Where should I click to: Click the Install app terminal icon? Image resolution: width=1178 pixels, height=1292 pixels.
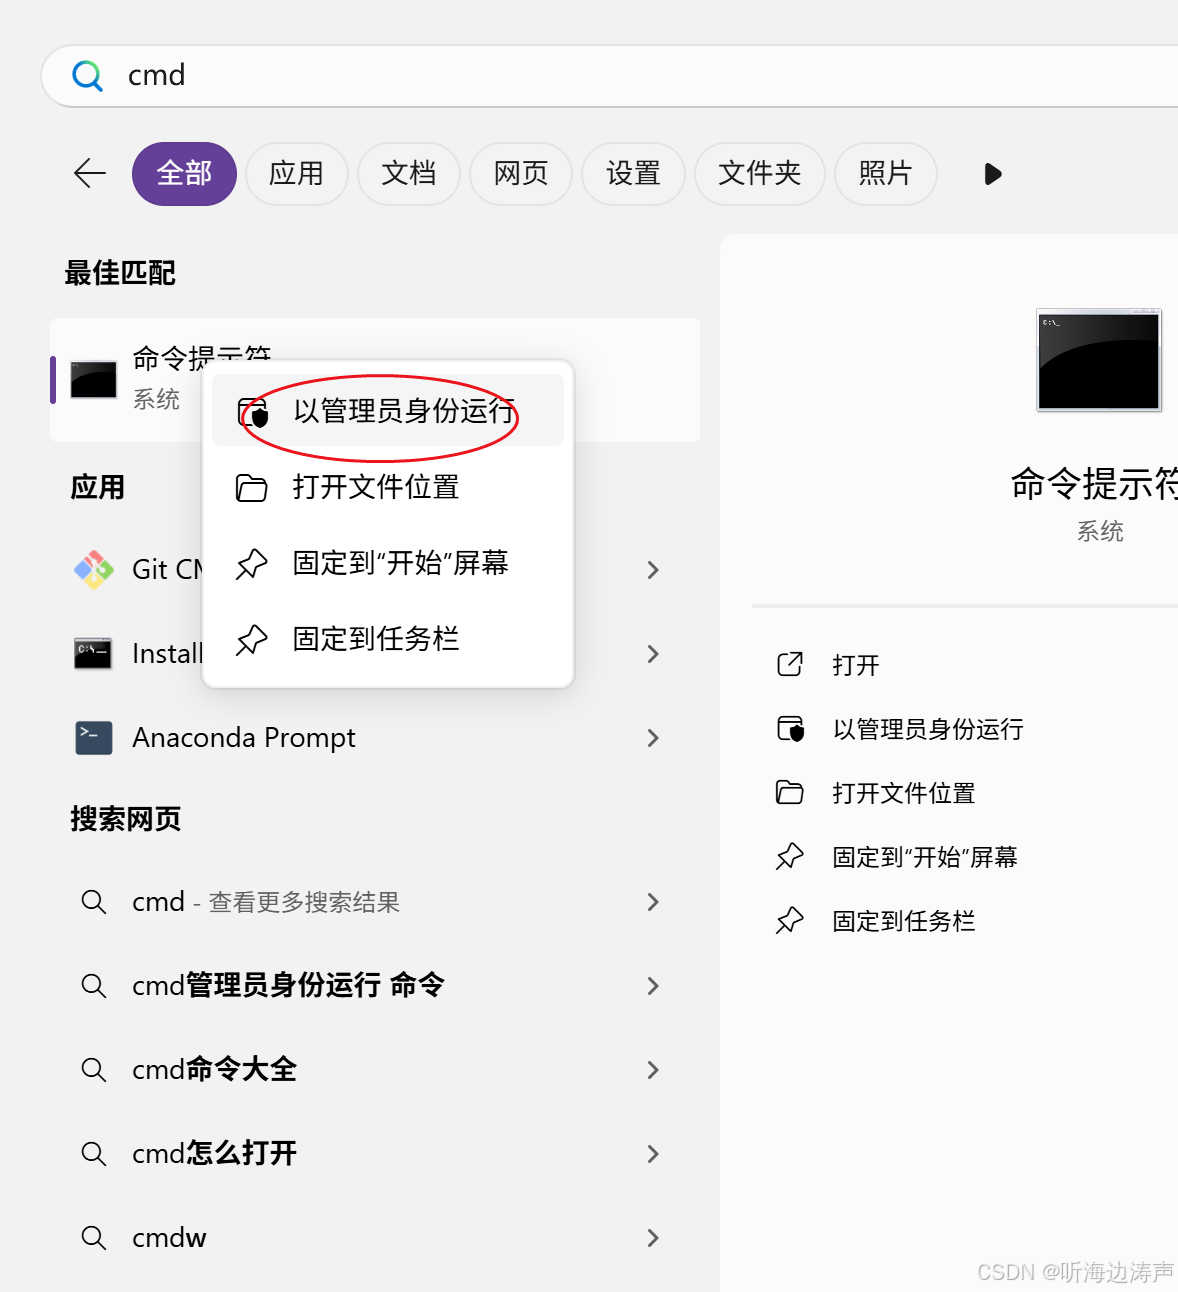(94, 654)
